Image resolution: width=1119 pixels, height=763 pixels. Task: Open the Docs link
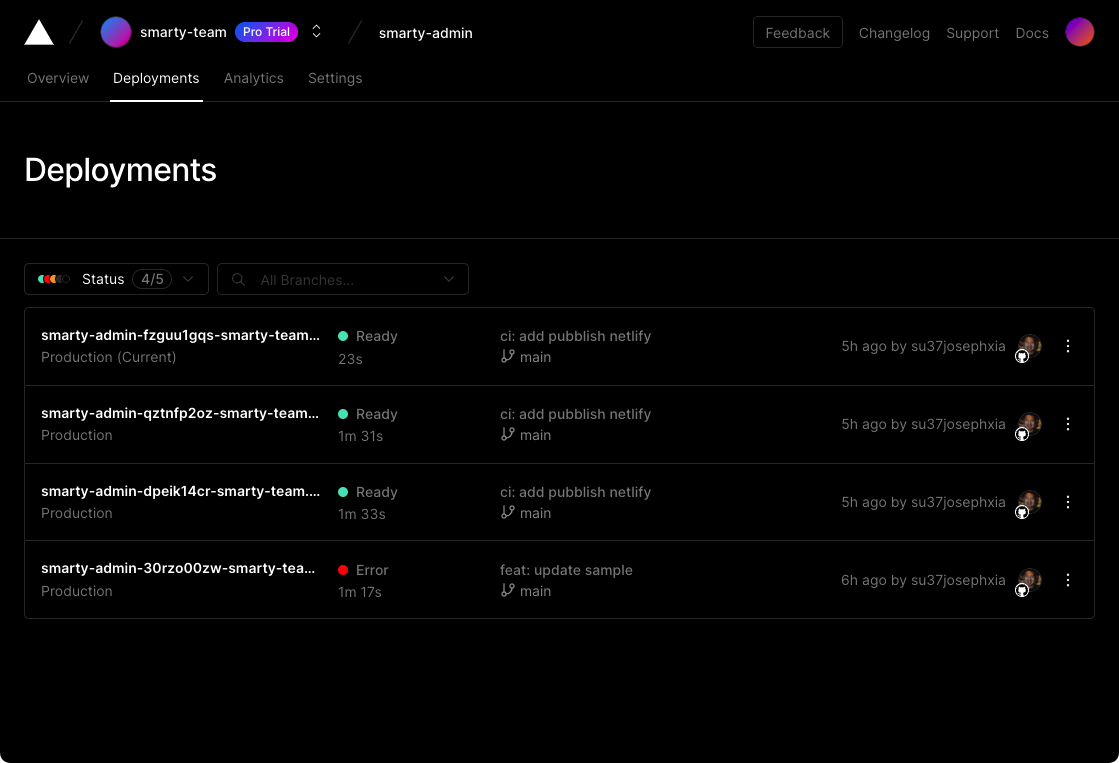(1031, 33)
